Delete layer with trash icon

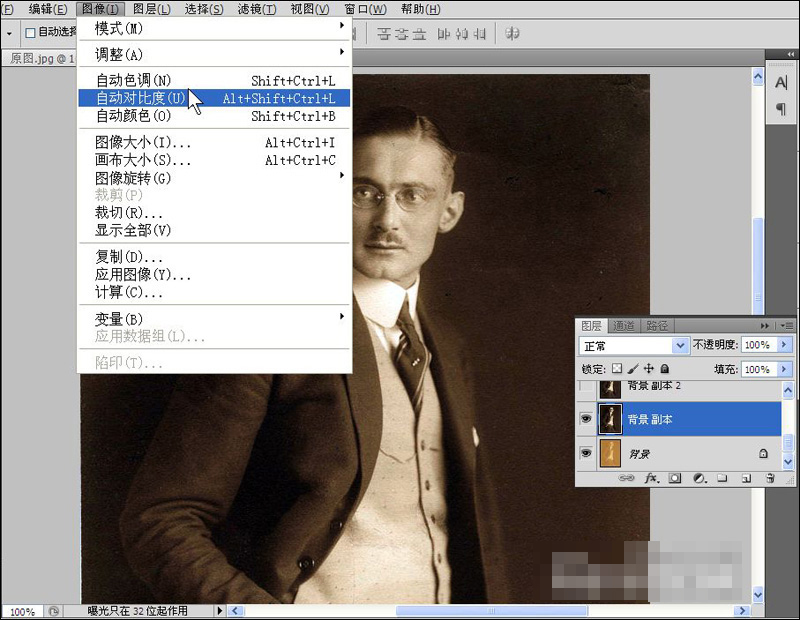[x=769, y=479]
